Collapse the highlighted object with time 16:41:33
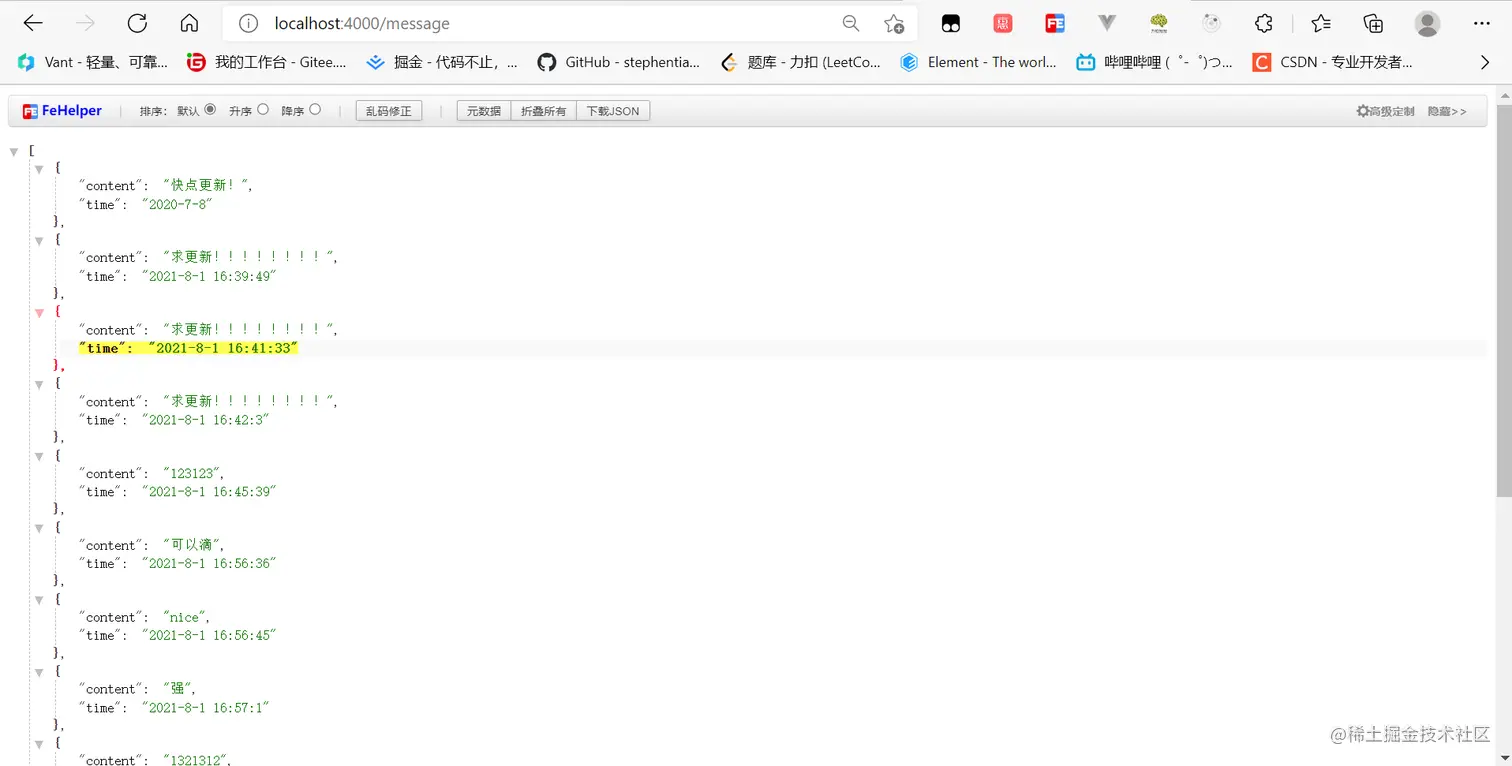 [x=39, y=313]
